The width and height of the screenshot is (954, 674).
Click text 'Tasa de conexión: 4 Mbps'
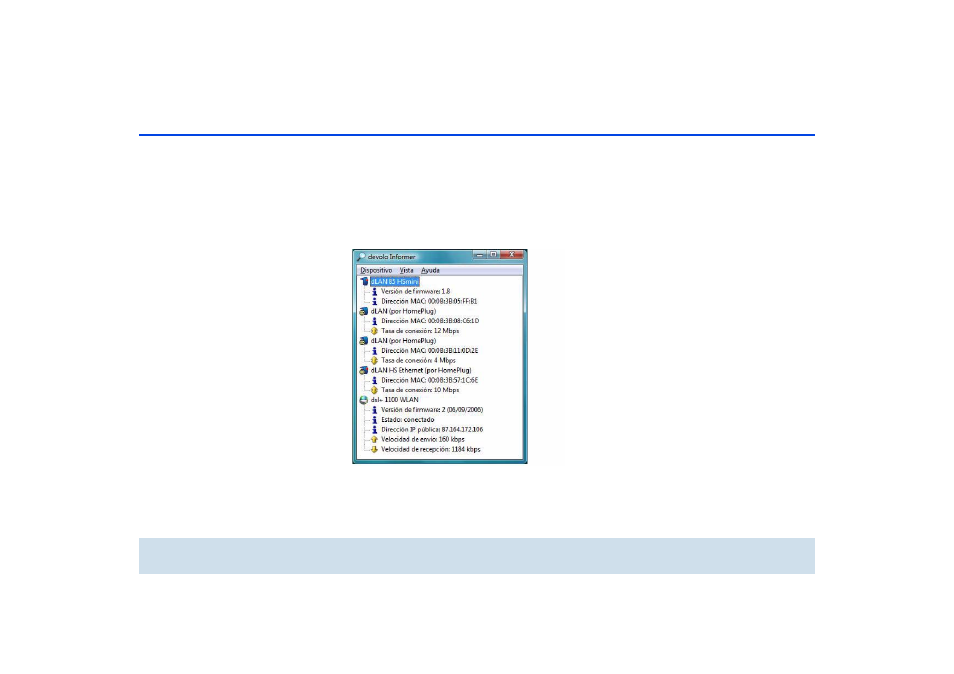pos(418,360)
